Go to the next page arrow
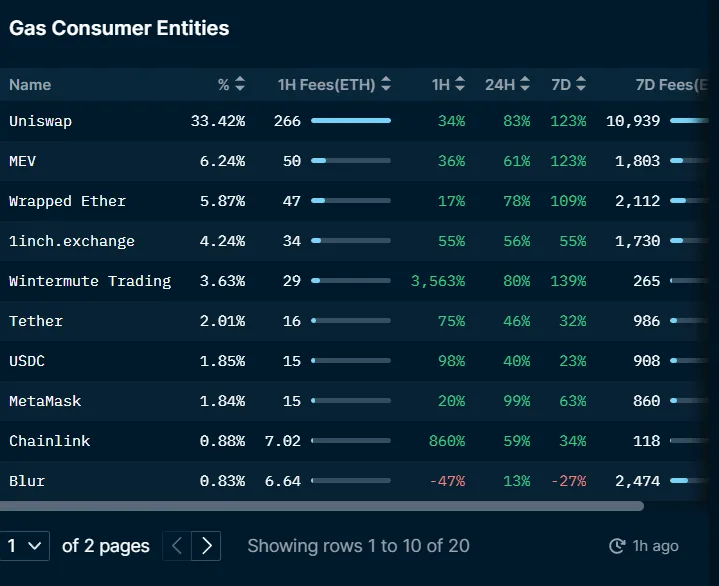Screen dimensions: 719x586 [206, 546]
